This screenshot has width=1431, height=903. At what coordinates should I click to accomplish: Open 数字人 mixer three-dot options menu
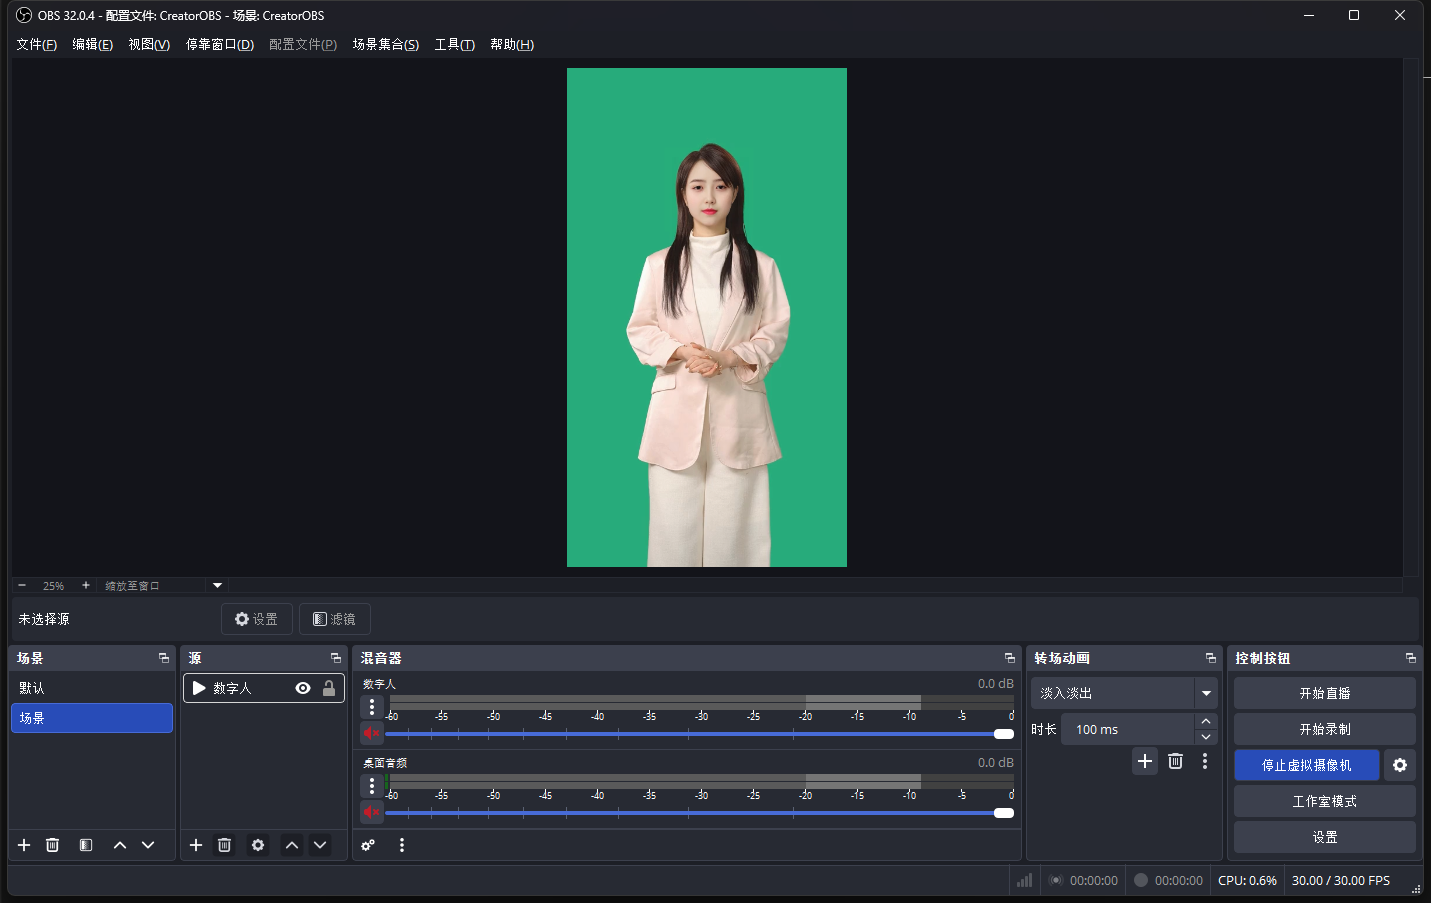point(372,707)
